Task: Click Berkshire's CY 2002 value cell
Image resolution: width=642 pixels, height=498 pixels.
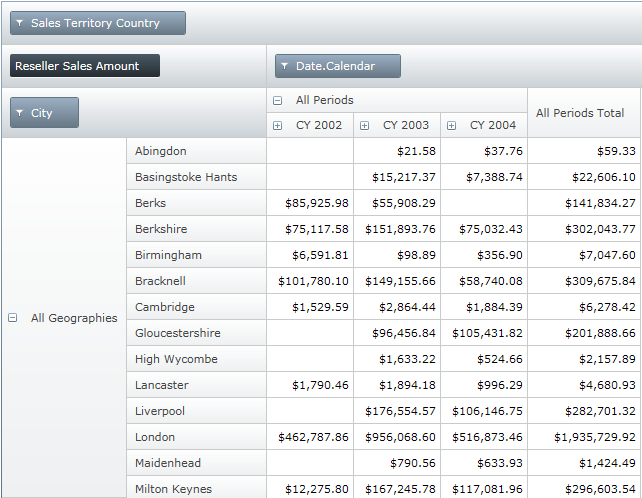Action: [x=310, y=229]
